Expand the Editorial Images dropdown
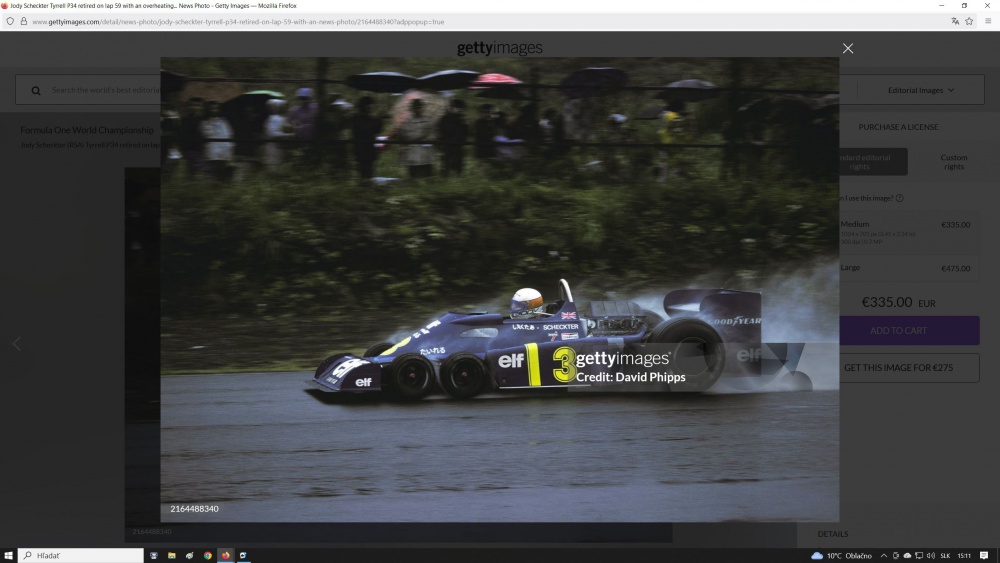This screenshot has width=1000, height=563. [x=921, y=90]
